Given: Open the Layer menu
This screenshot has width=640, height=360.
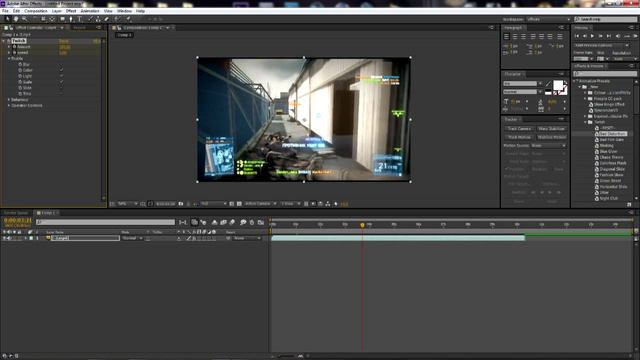Looking at the screenshot, I should click(x=57, y=11).
